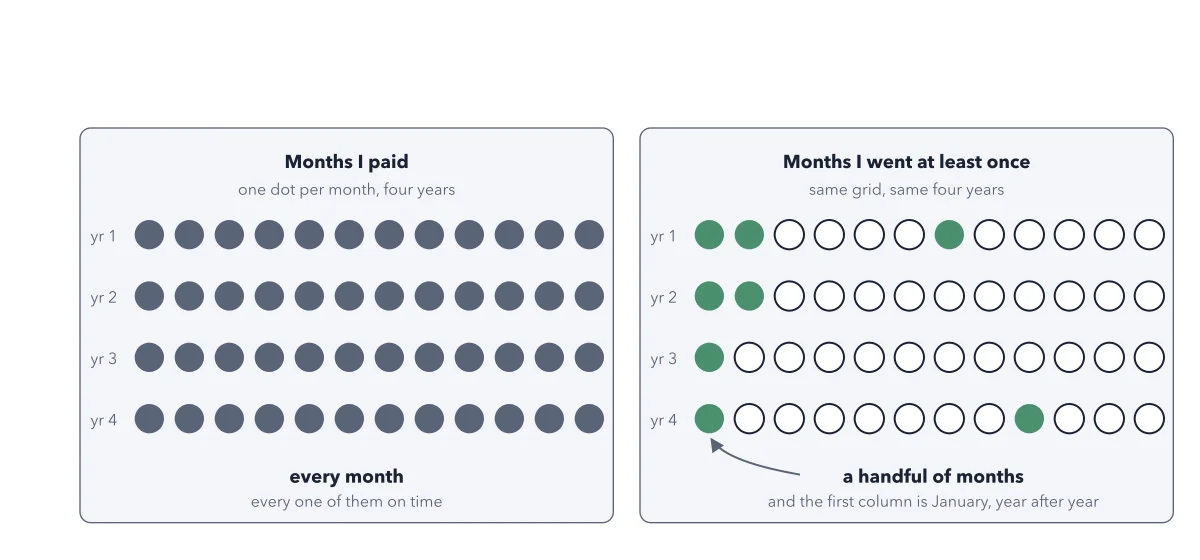Click the green dot in yr 1 seventh month
The image size is (1200, 560).
(x=949, y=235)
